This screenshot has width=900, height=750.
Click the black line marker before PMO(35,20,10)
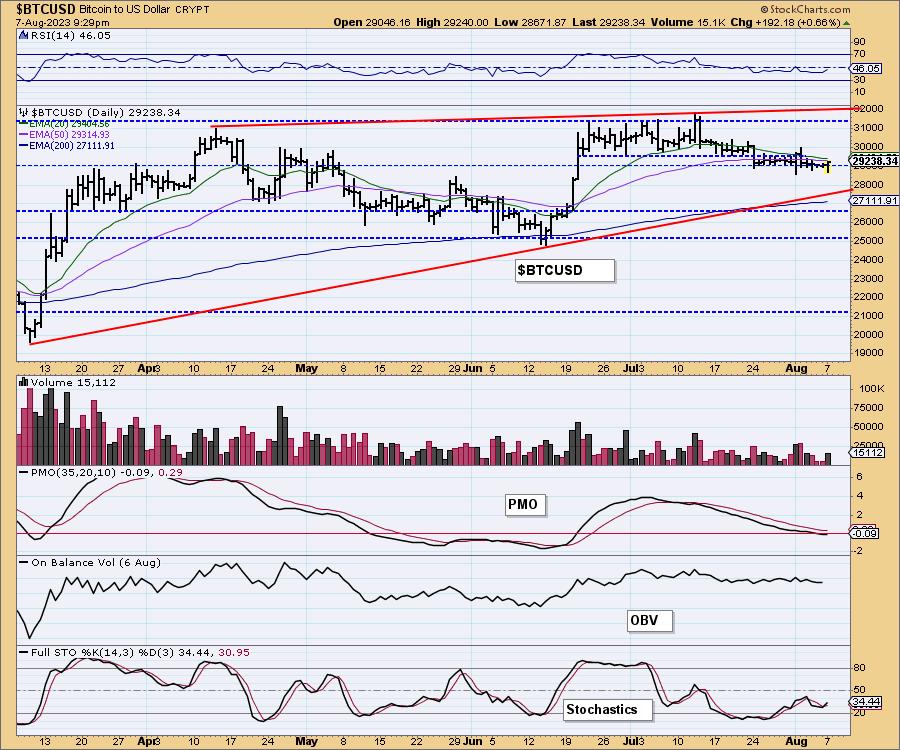(24, 472)
